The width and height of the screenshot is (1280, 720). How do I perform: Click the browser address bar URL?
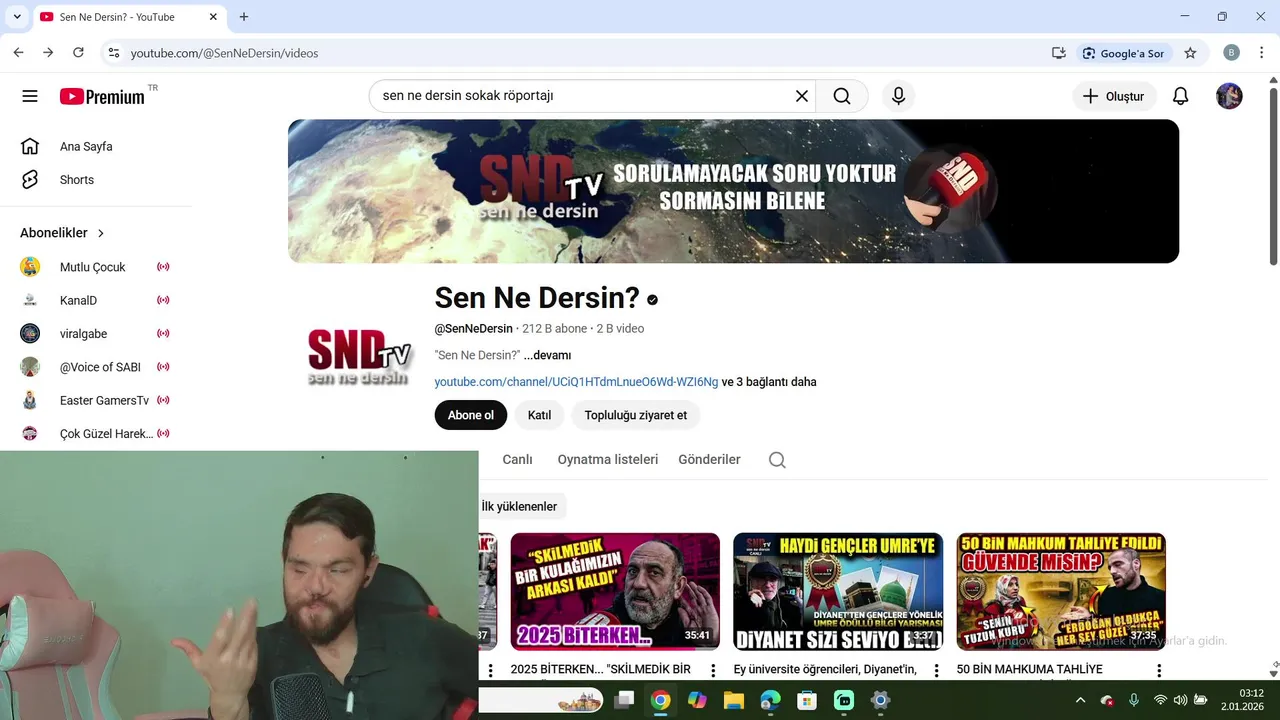tap(225, 53)
